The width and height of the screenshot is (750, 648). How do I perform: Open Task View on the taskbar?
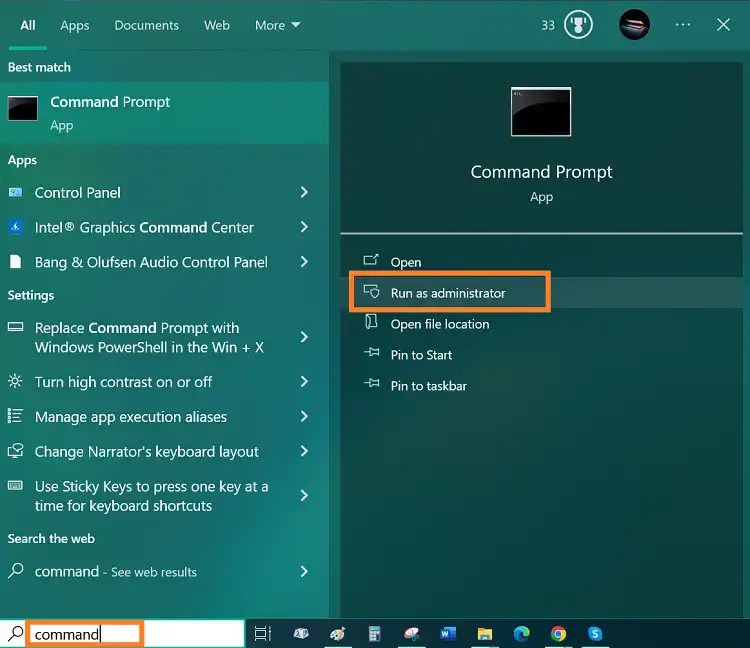point(263,634)
